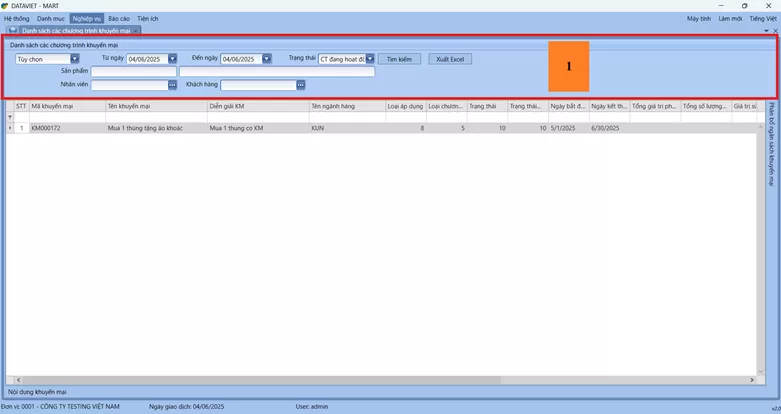Click the Tên khuyến mại filter cell
Screen dimensions: 781x414
[x=156, y=117]
